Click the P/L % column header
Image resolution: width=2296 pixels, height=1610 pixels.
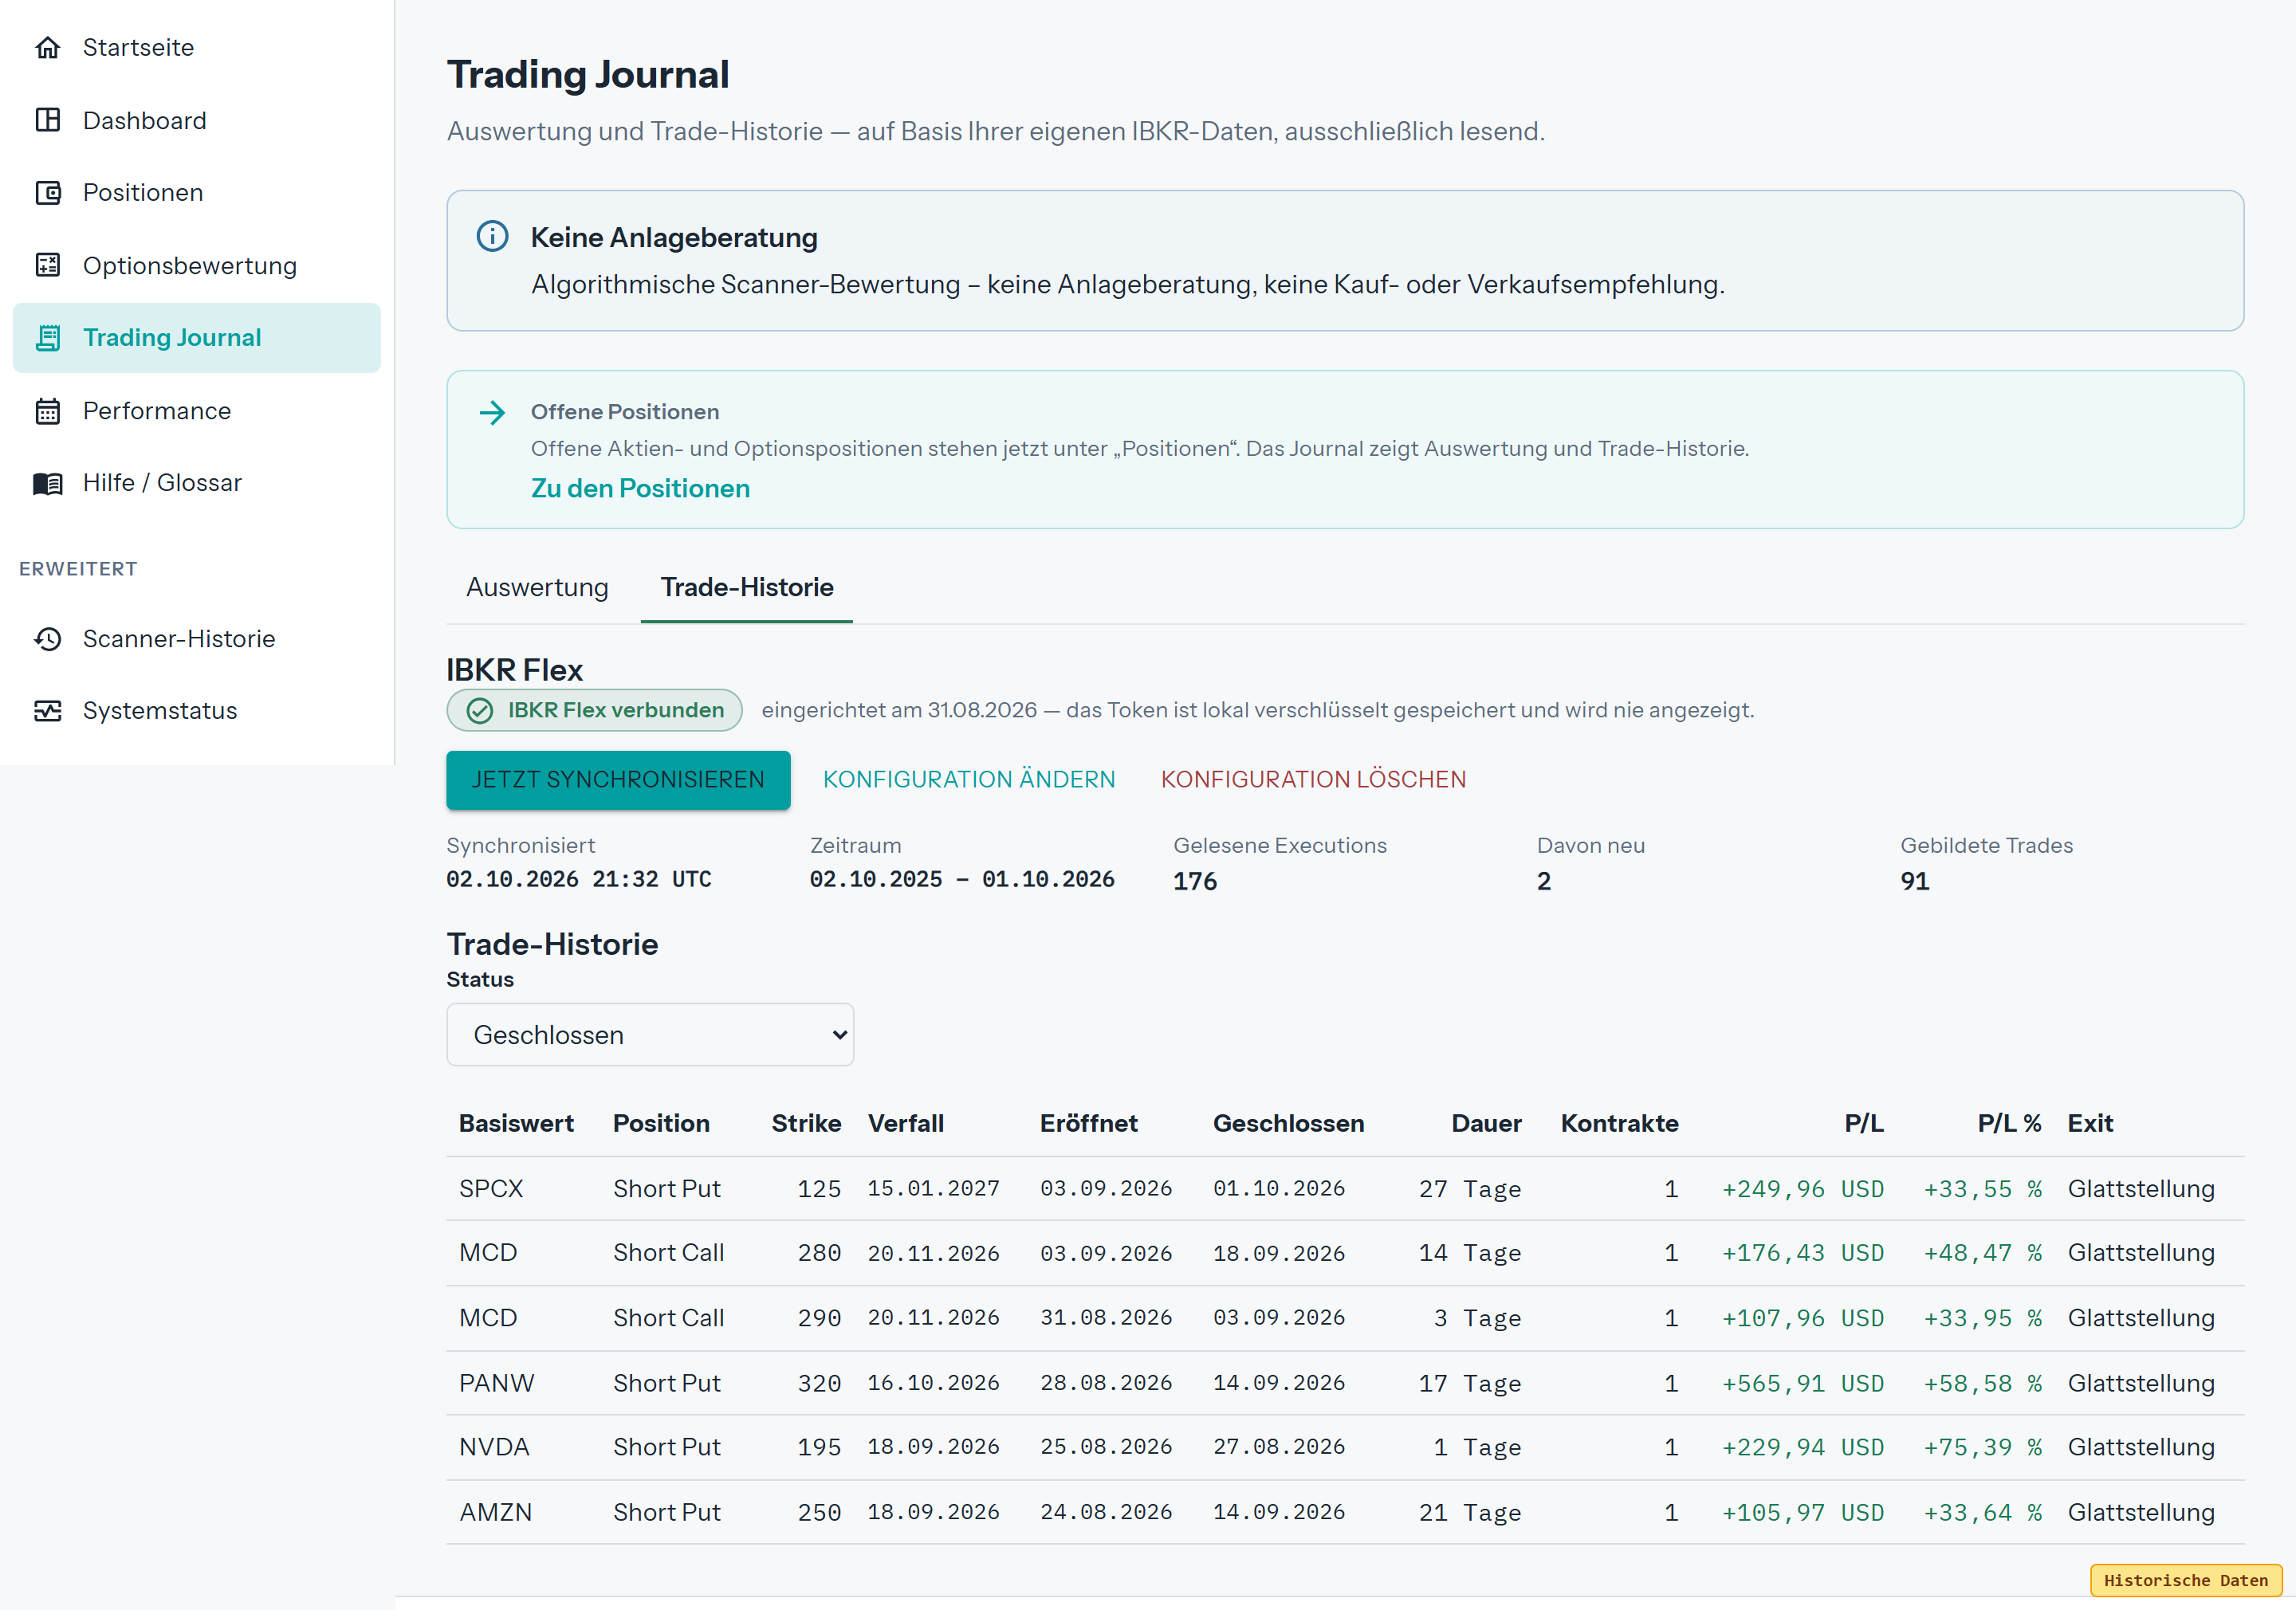coord(2009,1123)
